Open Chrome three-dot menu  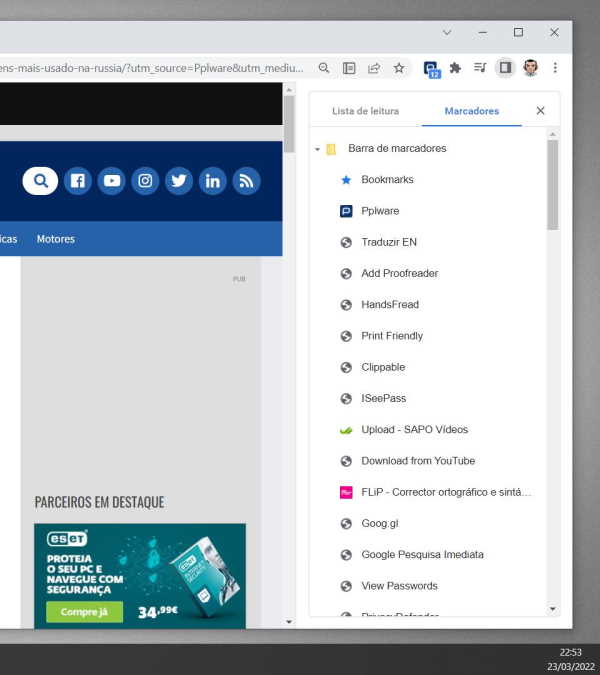[555, 68]
